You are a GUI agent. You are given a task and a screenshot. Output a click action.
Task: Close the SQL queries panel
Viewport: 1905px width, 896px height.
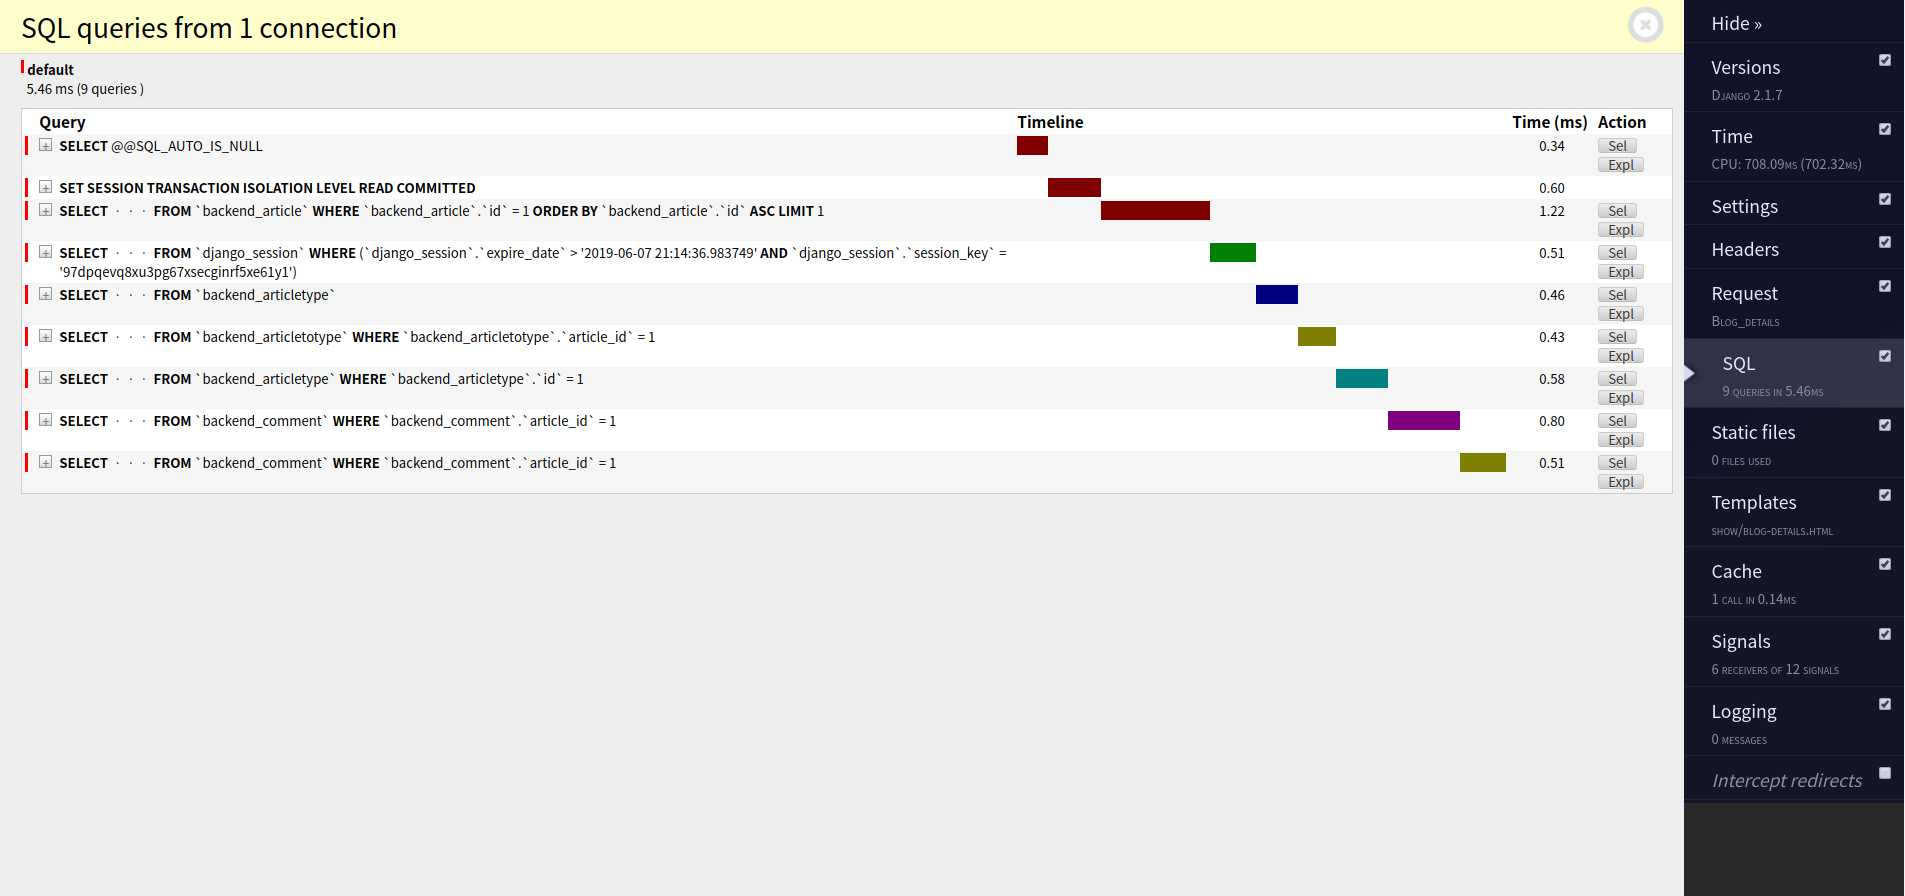tap(1645, 25)
